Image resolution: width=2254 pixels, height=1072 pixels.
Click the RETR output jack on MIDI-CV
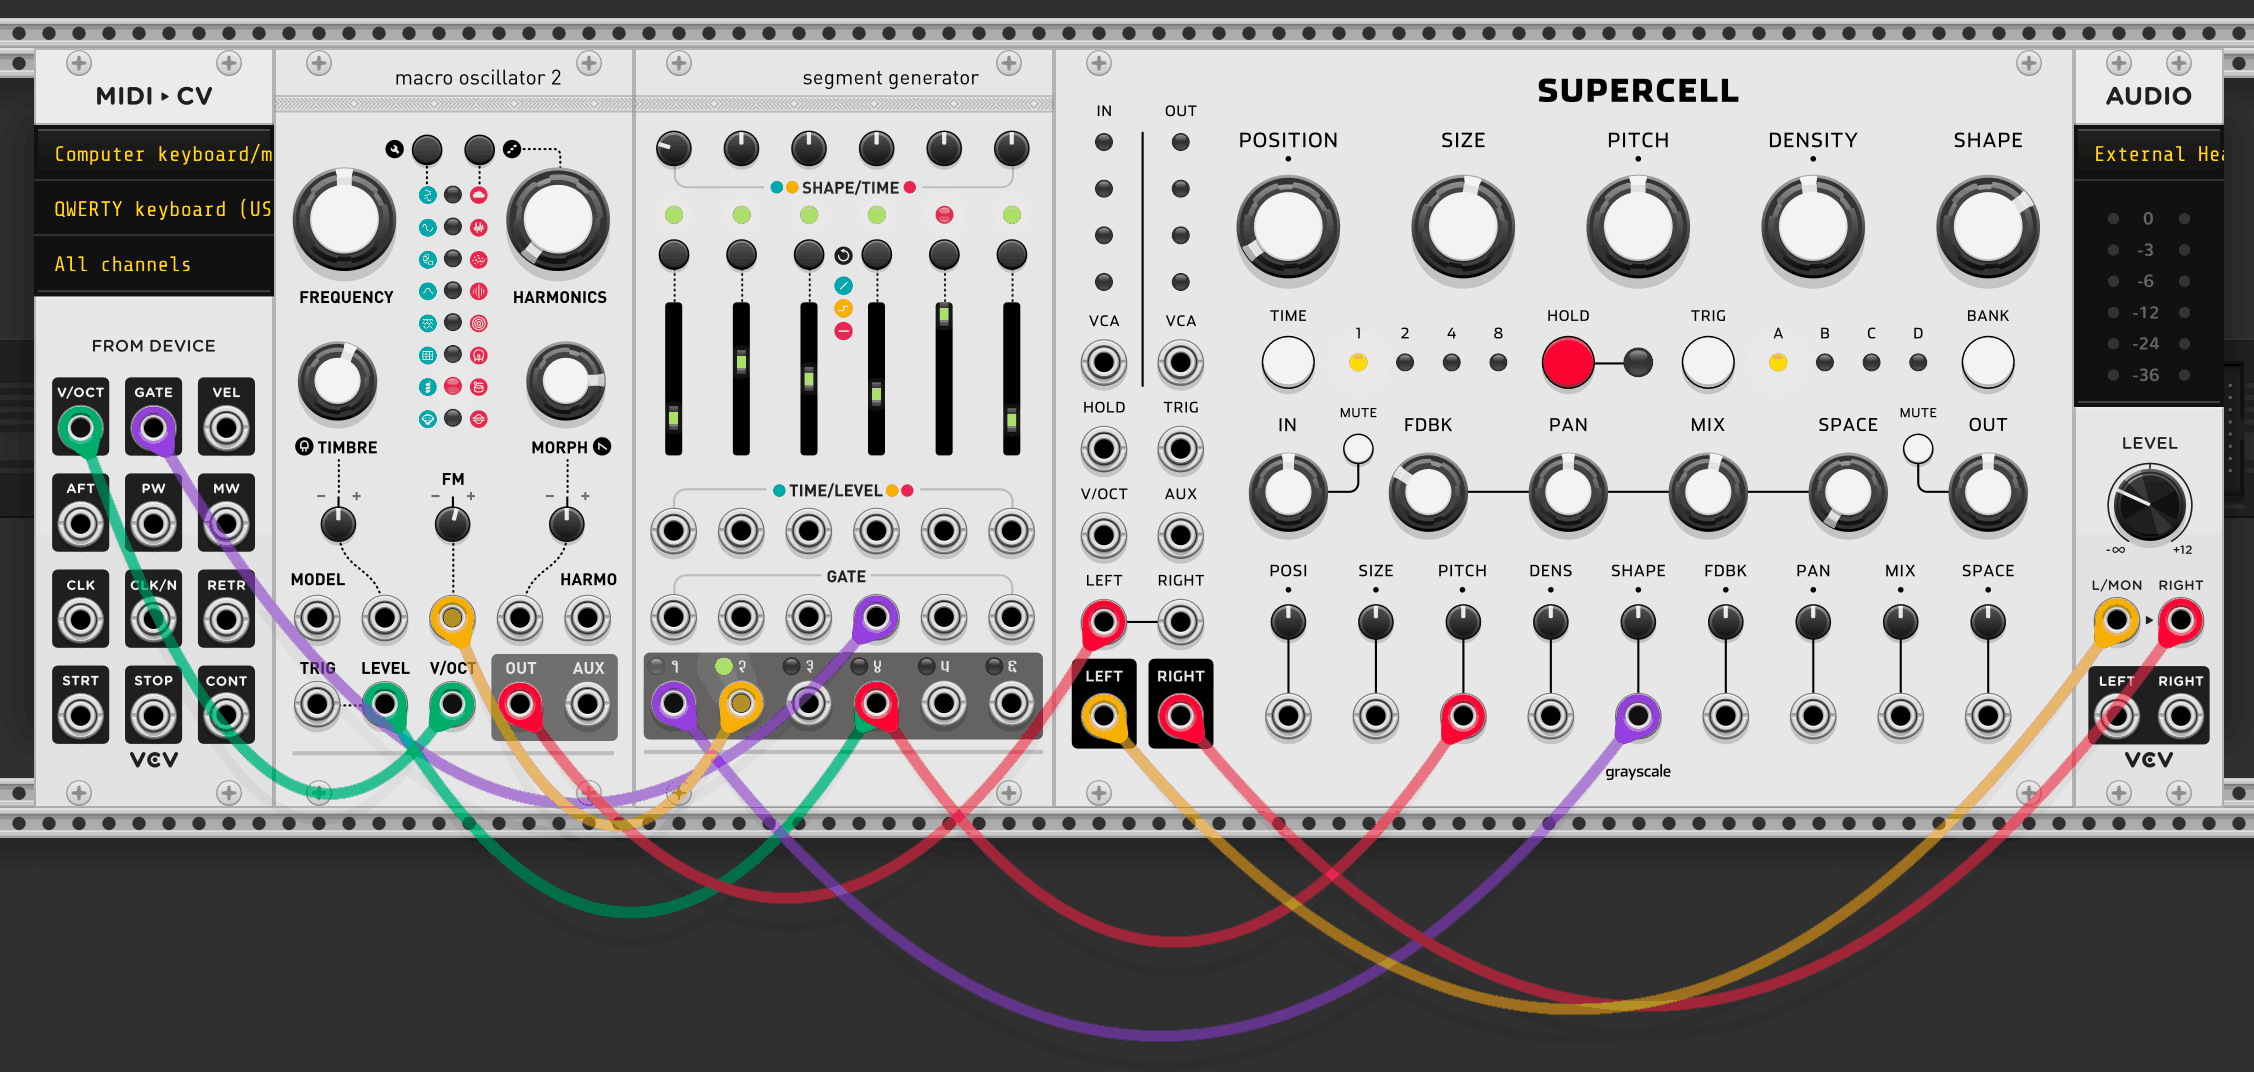pos(226,621)
